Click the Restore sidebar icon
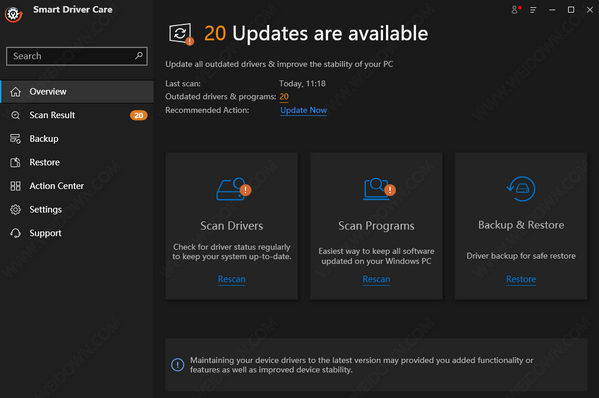The width and height of the screenshot is (599, 398). point(15,162)
